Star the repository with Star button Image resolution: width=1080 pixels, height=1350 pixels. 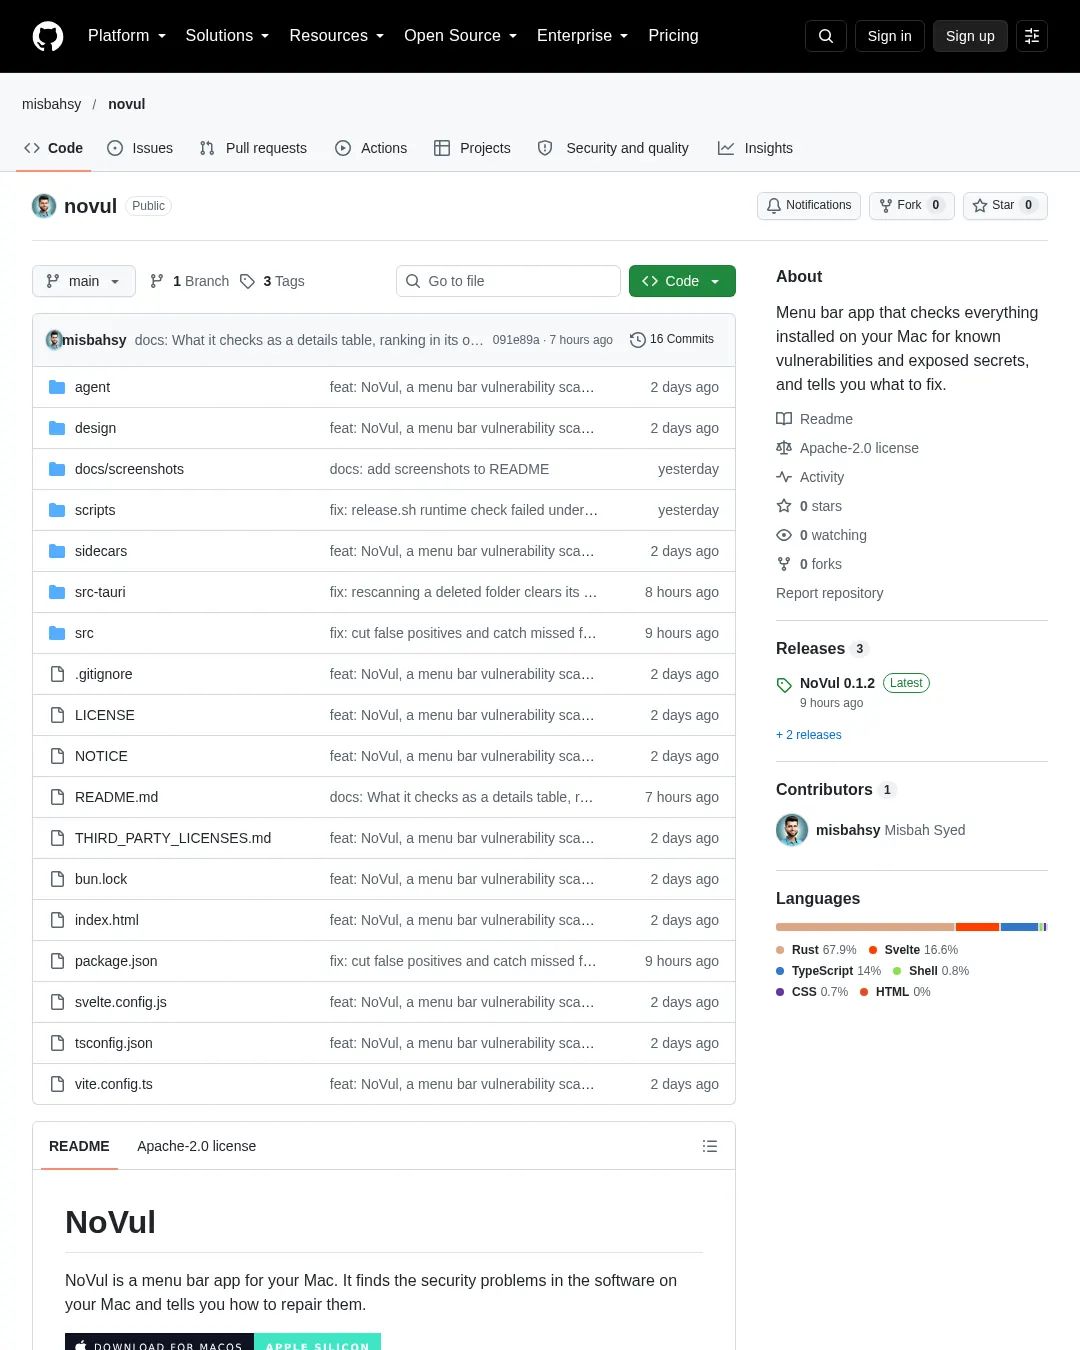(x=1005, y=205)
